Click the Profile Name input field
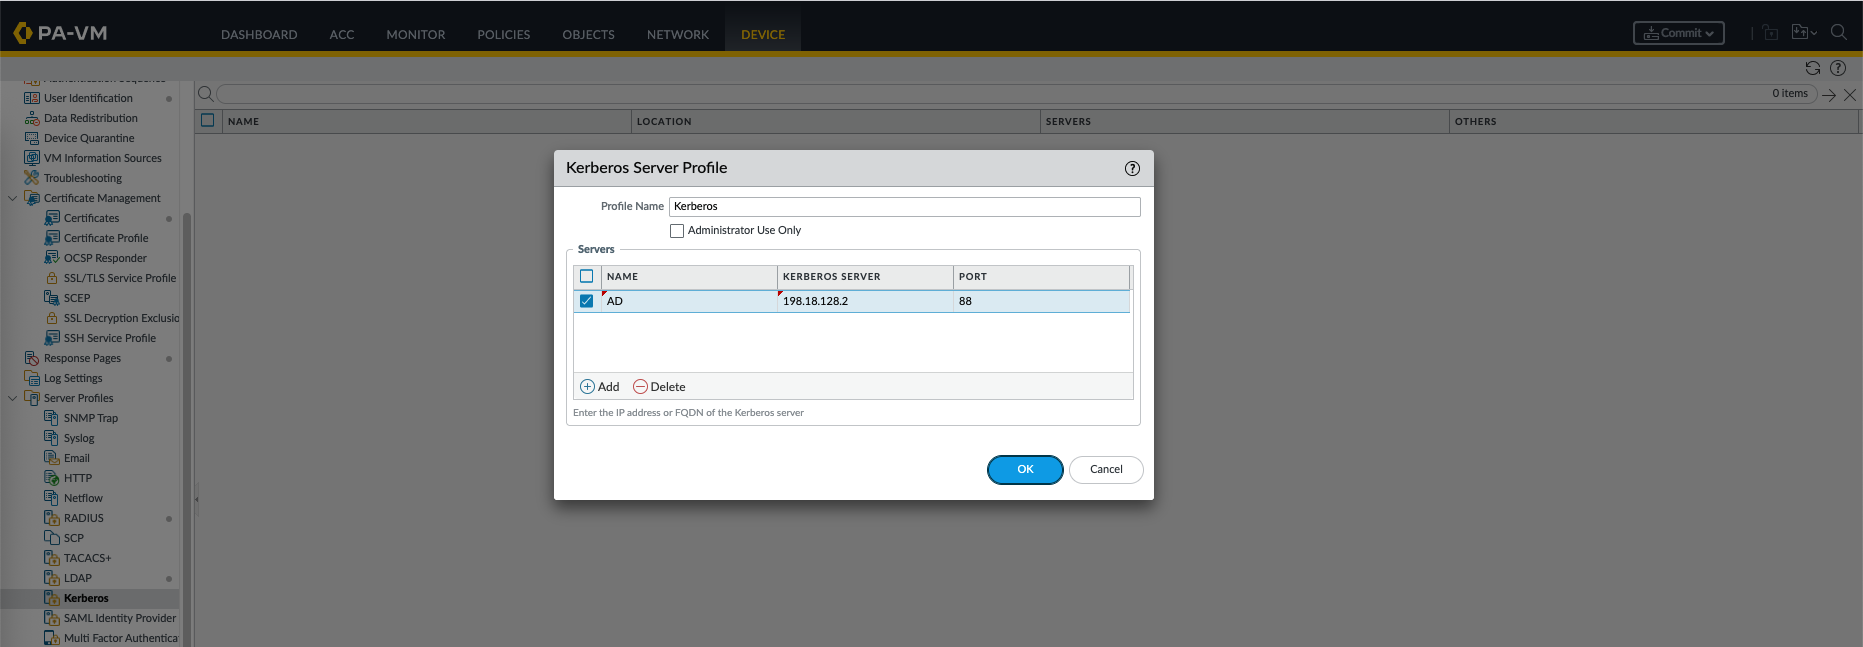1863x647 pixels. coord(903,207)
